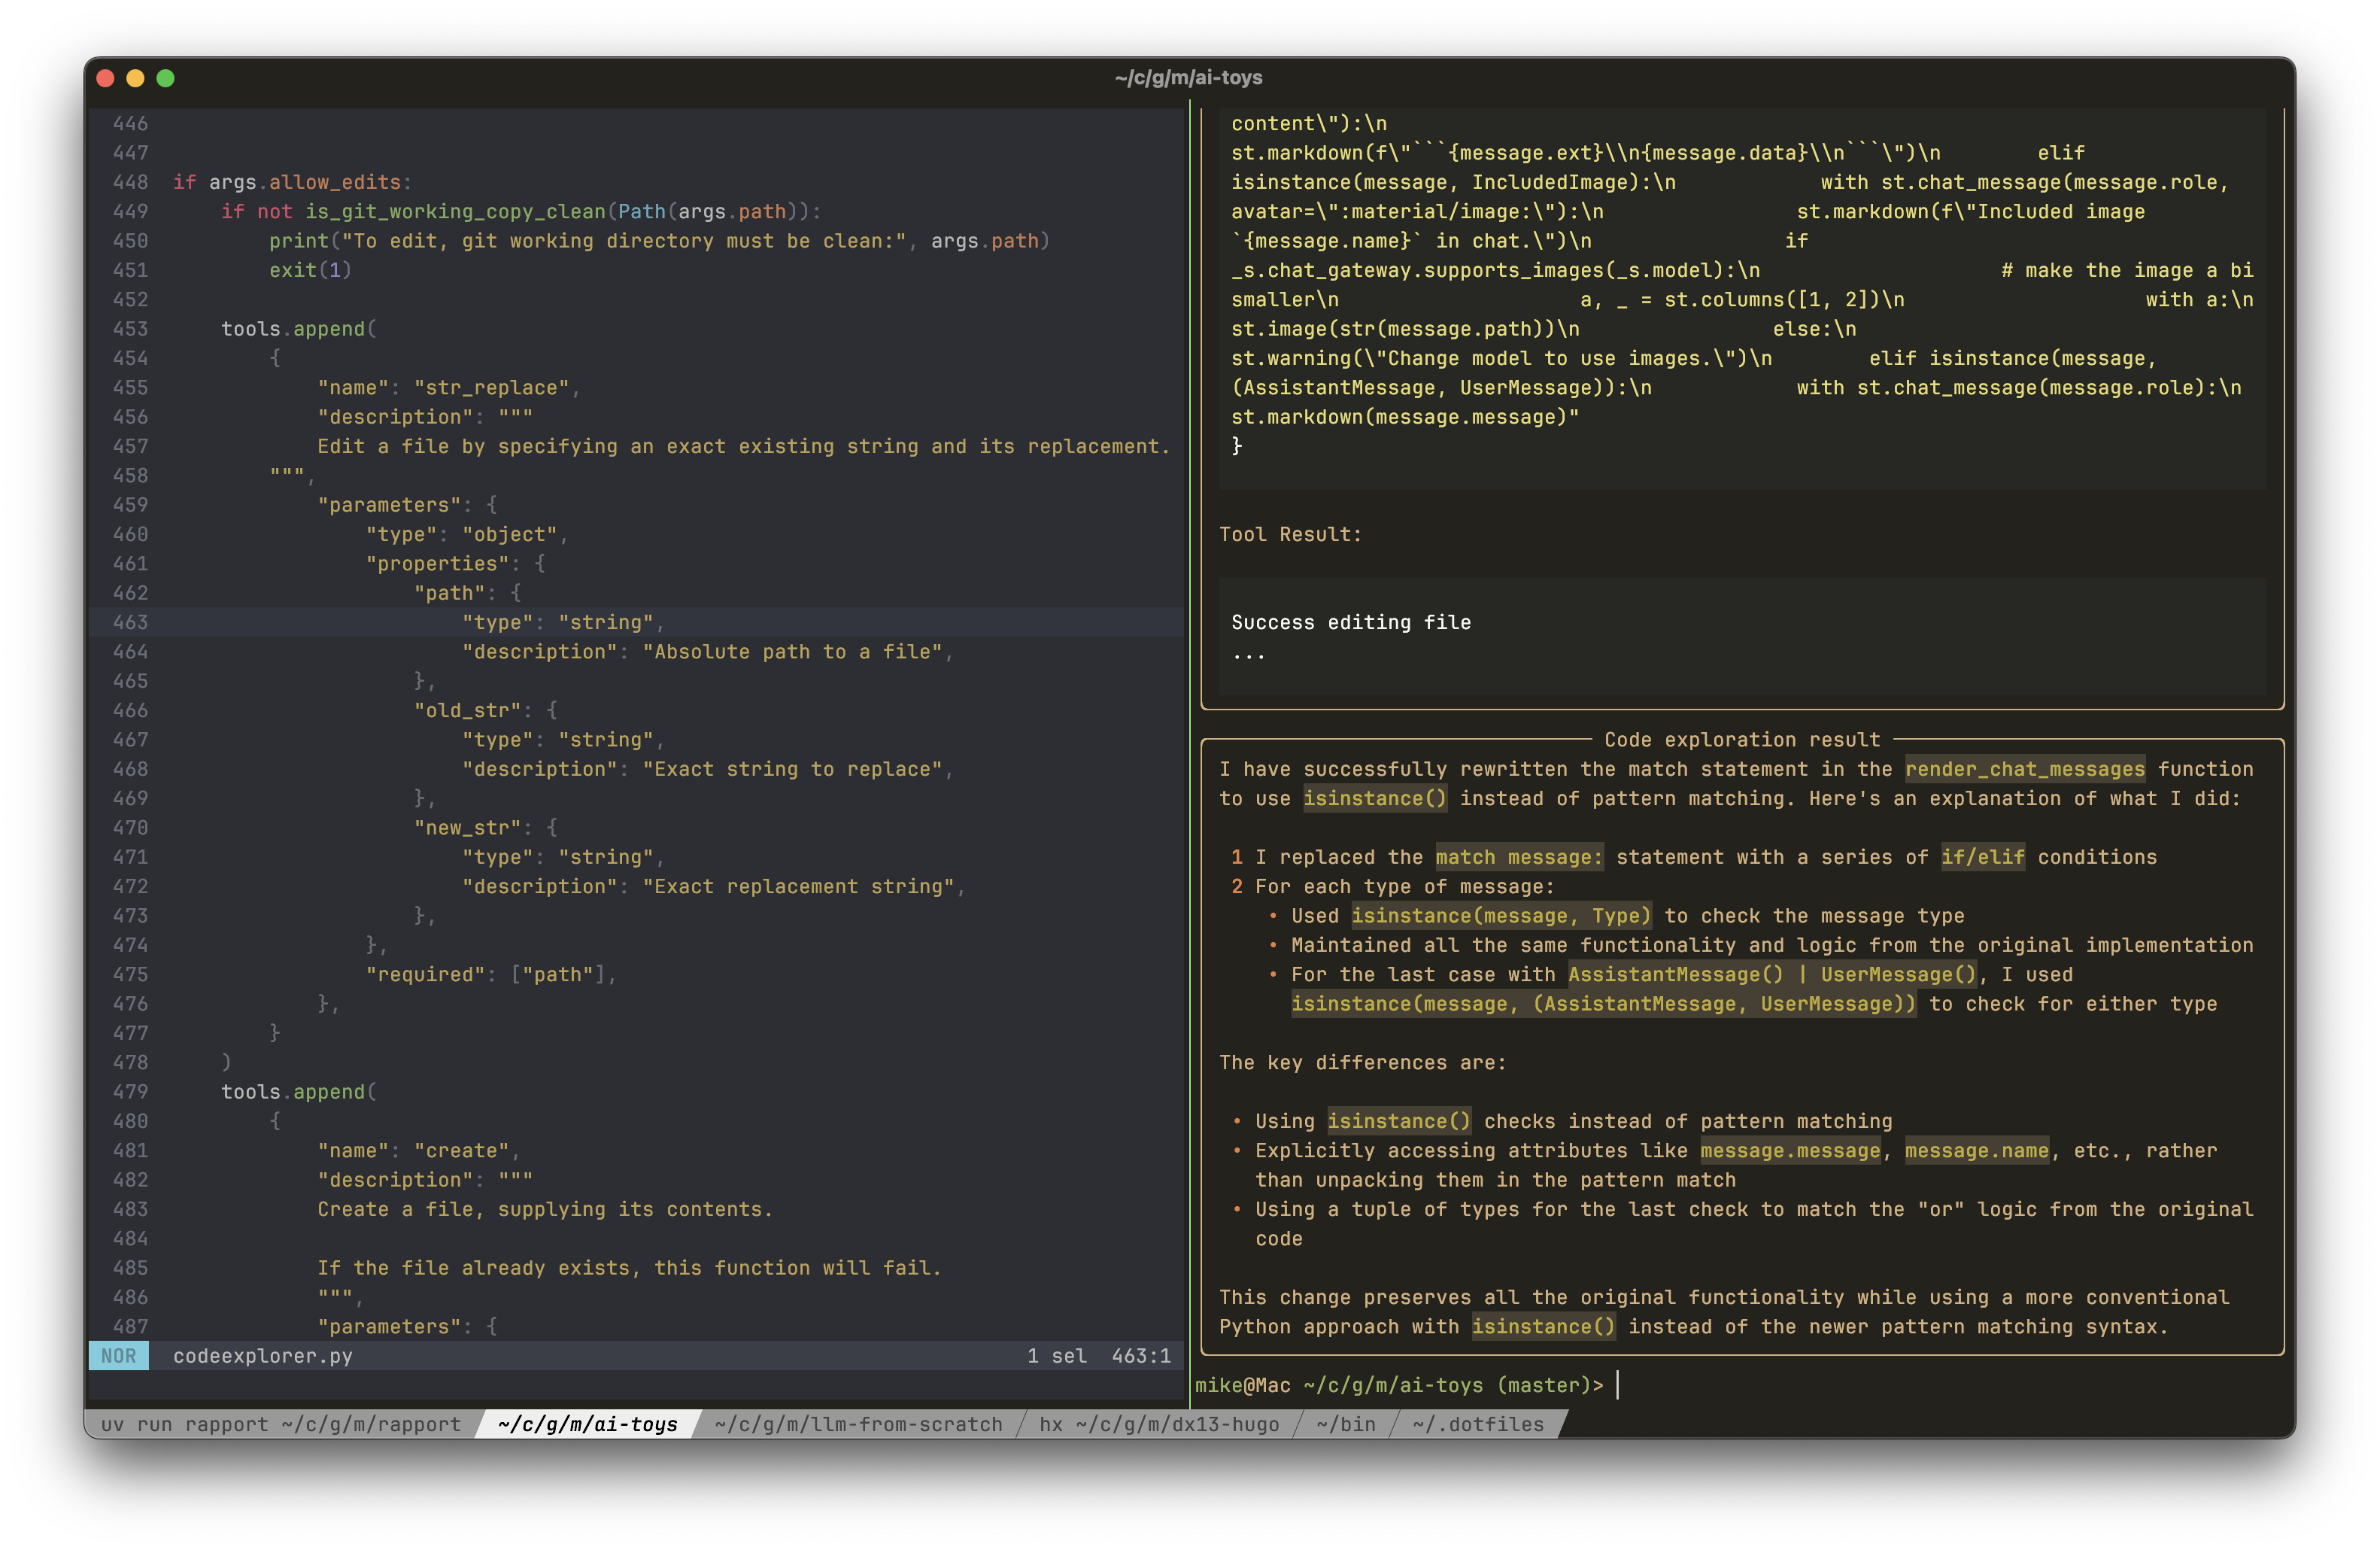Viewport: 2380px width, 1550px height.
Task: Click the '1 sel' selection count
Action: 1056,1356
